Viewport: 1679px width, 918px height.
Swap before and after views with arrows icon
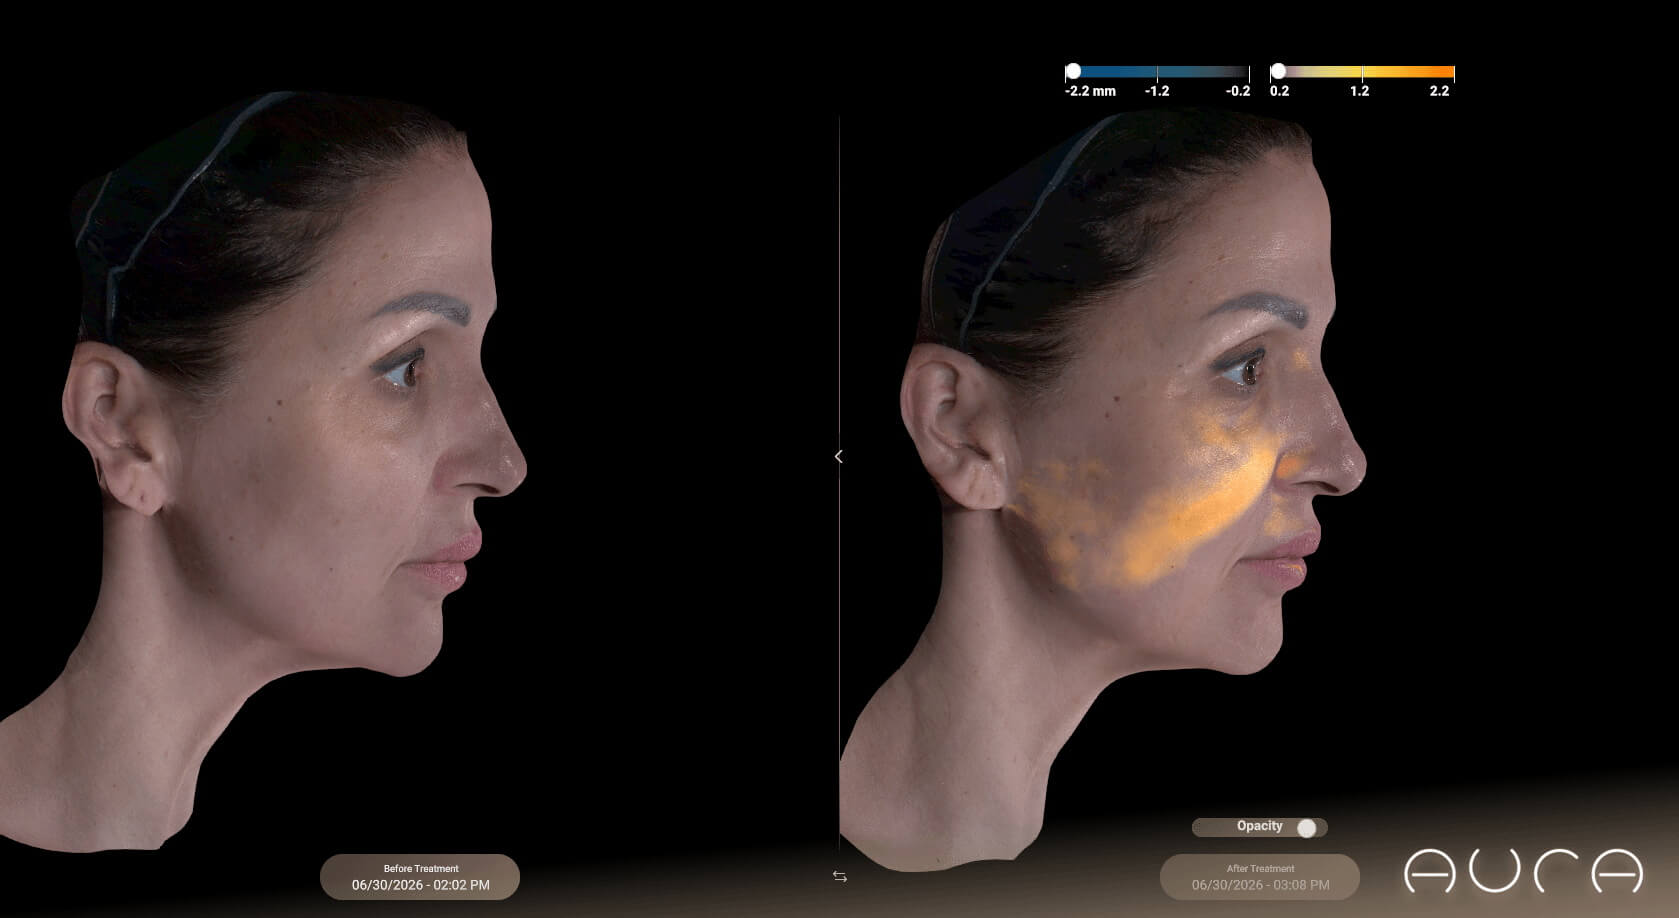(839, 876)
